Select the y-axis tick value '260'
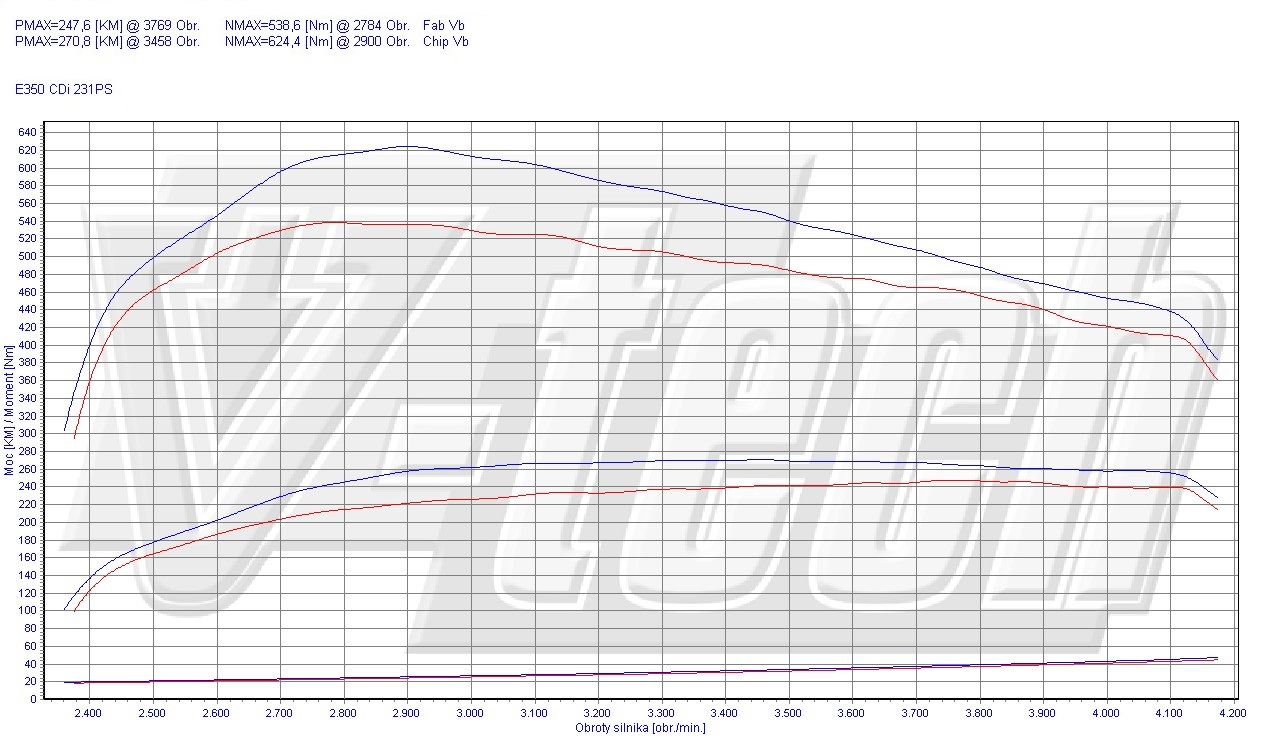Image resolution: width=1264 pixels, height=751 pixels. (27, 469)
